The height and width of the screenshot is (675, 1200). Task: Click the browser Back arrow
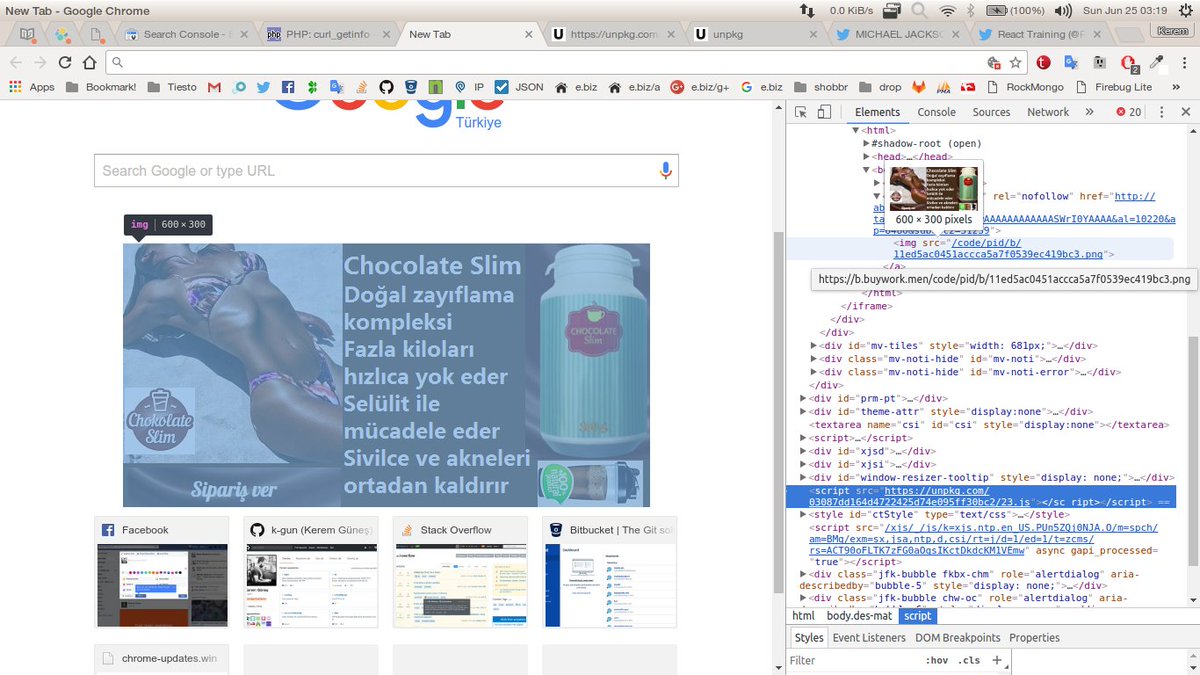[x=16, y=62]
